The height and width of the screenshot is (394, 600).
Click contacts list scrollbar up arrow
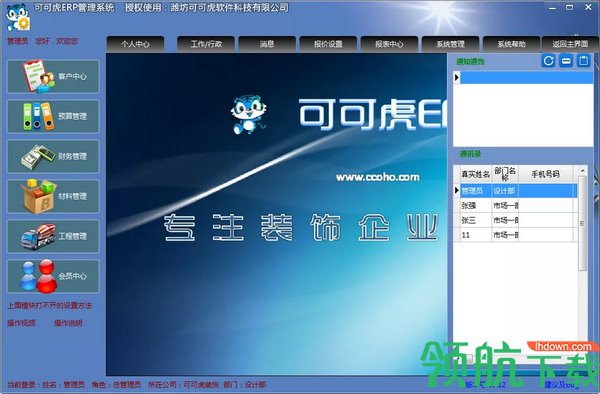pos(582,171)
